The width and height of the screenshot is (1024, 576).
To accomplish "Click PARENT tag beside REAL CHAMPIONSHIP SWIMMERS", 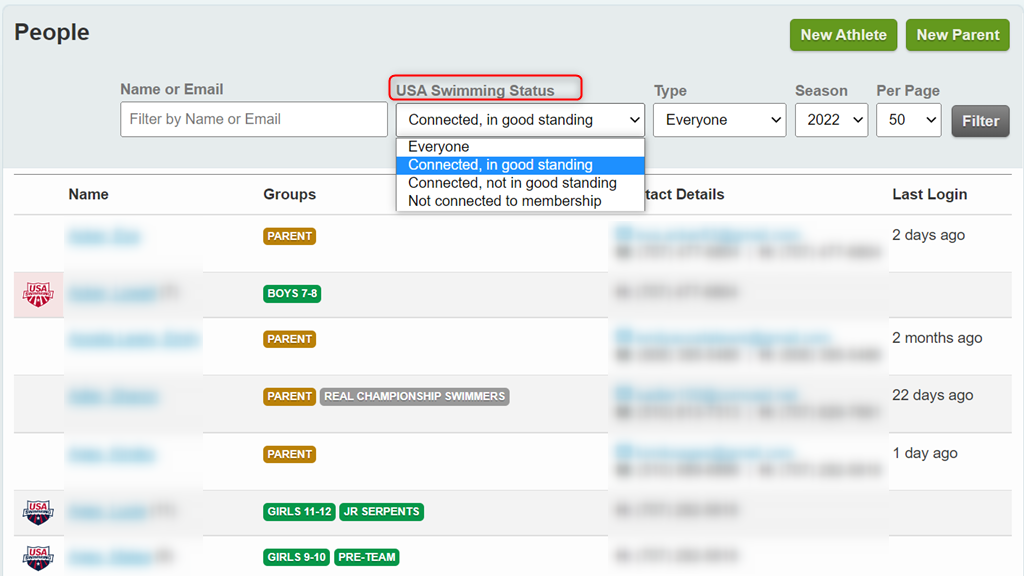I will pos(289,396).
